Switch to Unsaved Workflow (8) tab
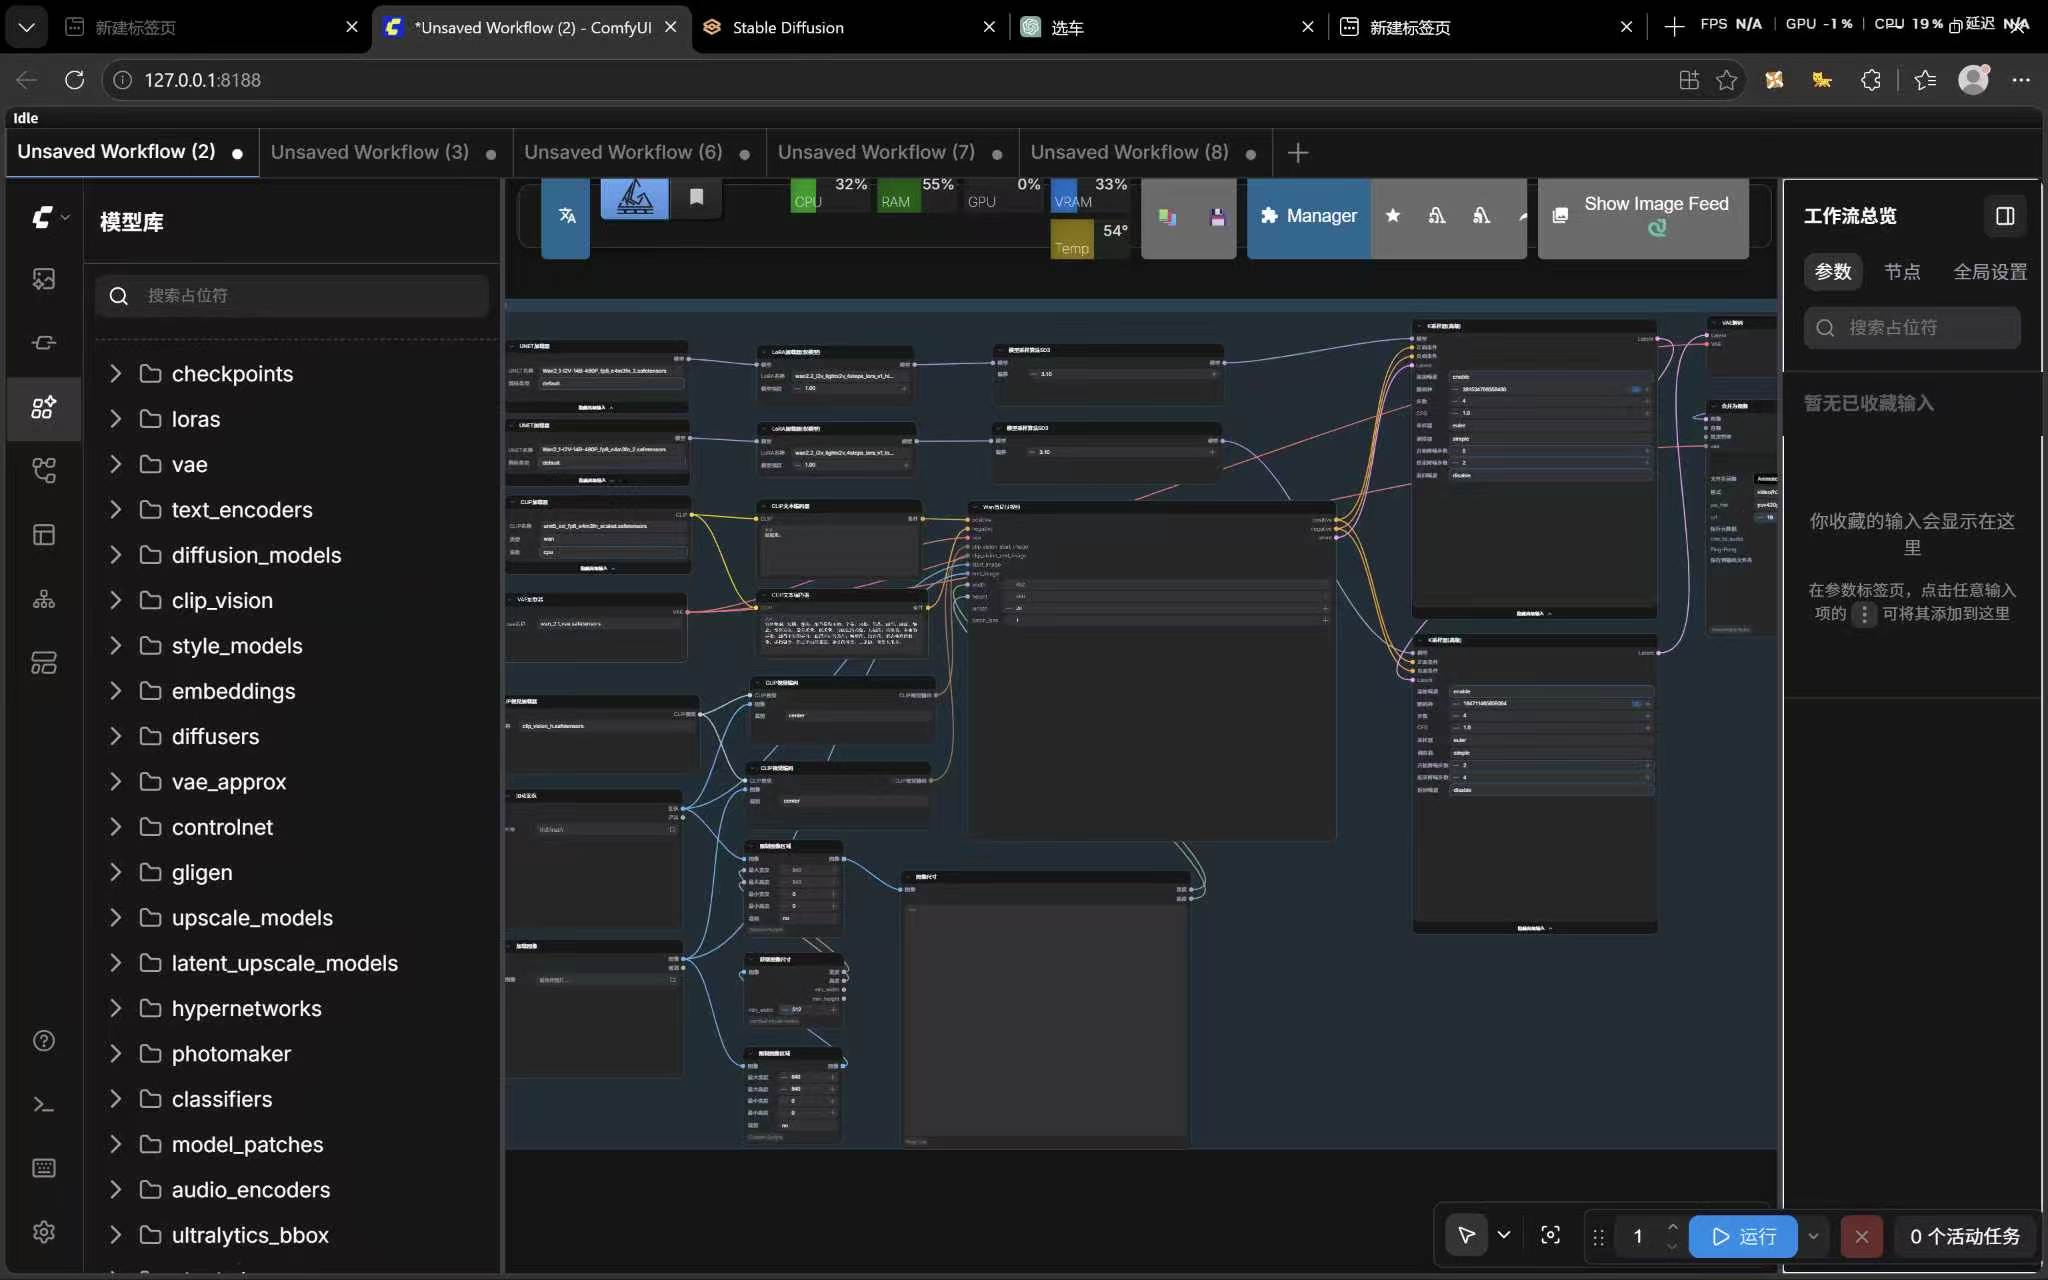This screenshot has width=2048, height=1280. pyautogui.click(x=1144, y=153)
